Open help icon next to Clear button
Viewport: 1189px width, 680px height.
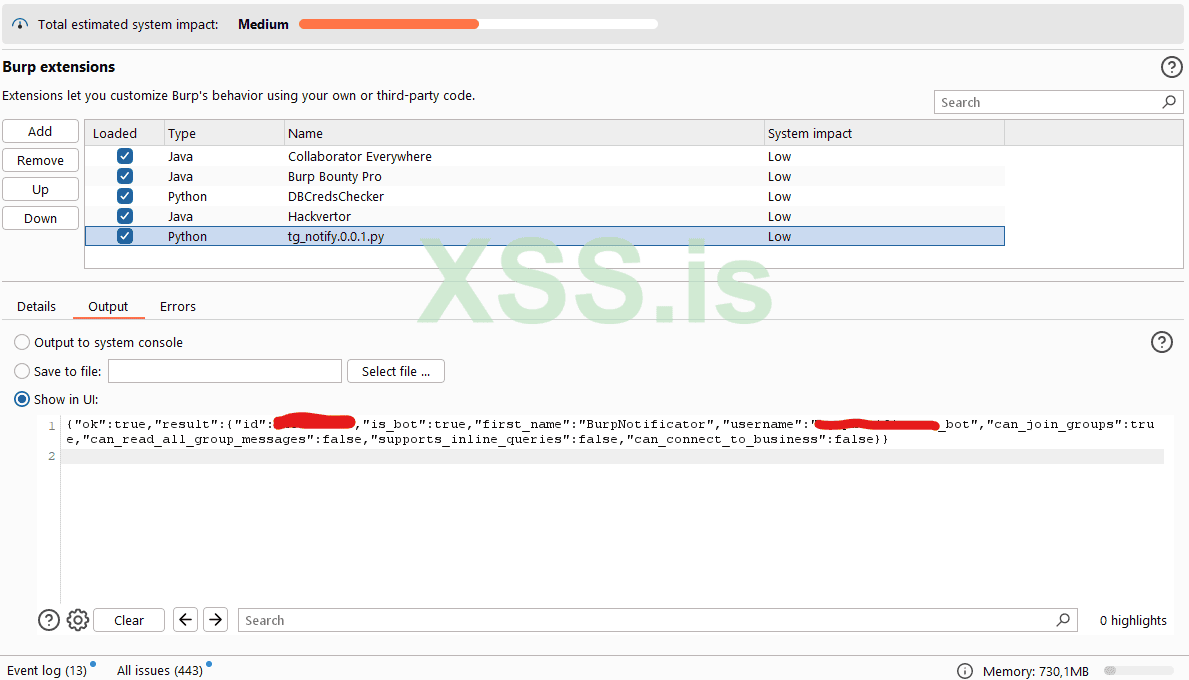tap(49, 620)
